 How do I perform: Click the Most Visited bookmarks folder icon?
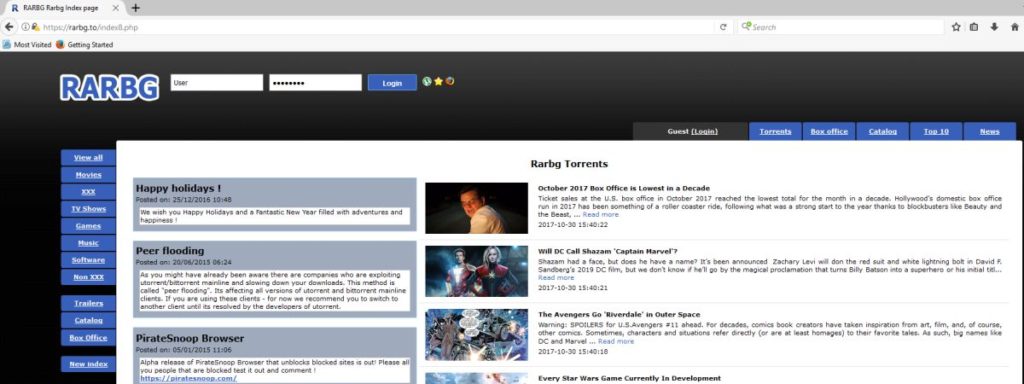tap(7, 44)
